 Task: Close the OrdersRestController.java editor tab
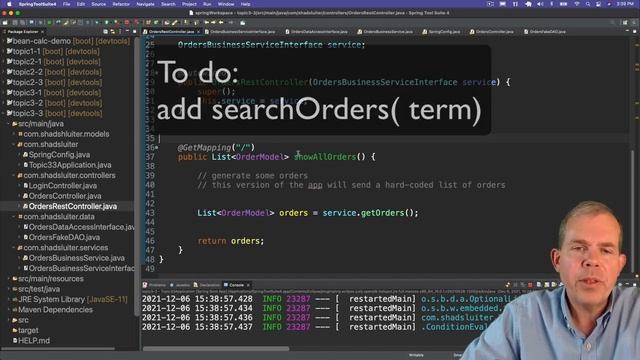coord(199,31)
